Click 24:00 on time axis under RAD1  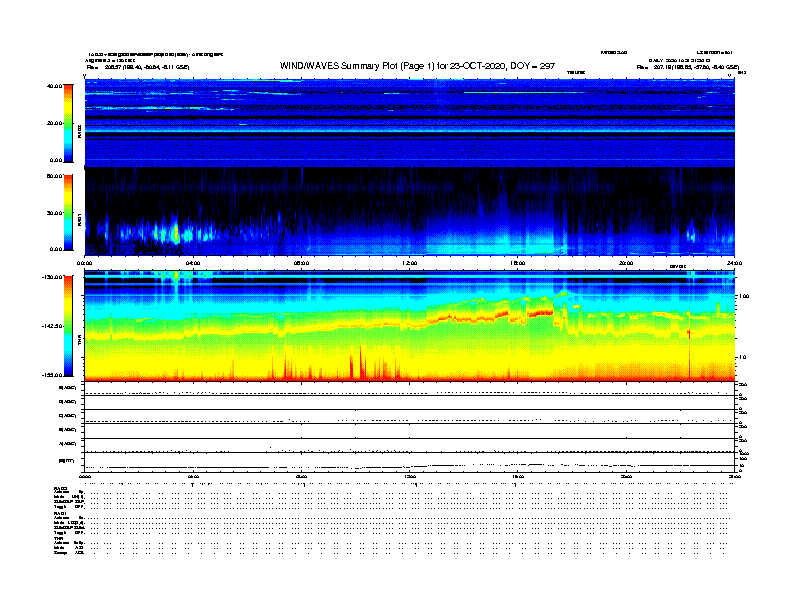pyautogui.click(x=734, y=263)
